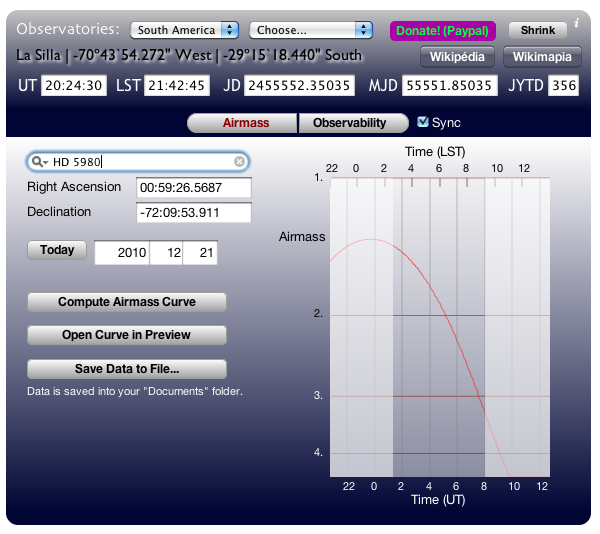Open the Choose... observatory dropdown
Viewport: 600px width, 534px height.
pos(311,30)
